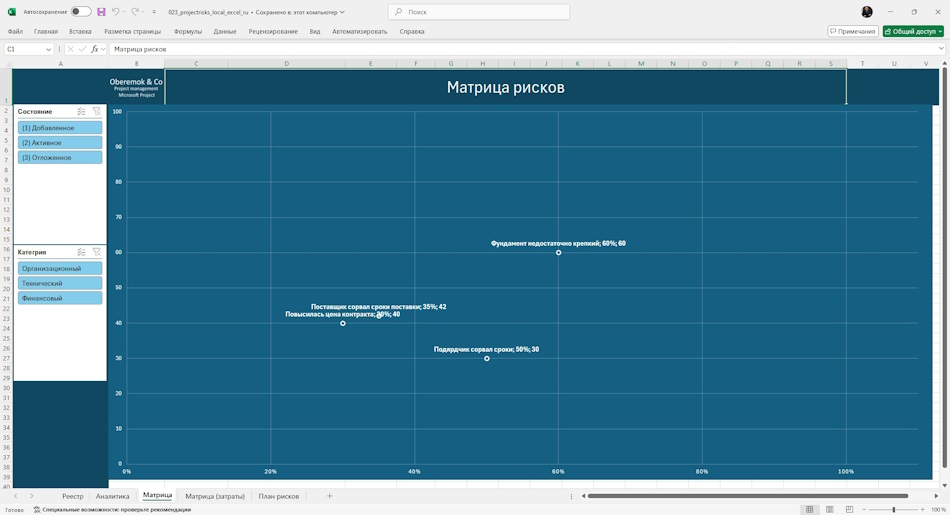Click the Поставщик сорвал сроки поставки label
The width and height of the screenshot is (950, 515).
click(x=379, y=307)
